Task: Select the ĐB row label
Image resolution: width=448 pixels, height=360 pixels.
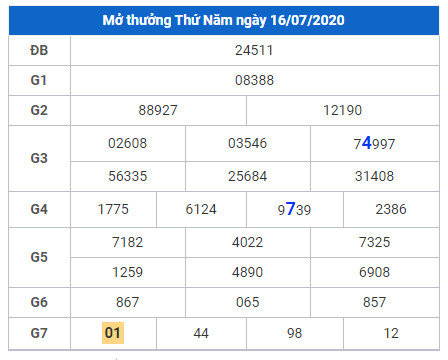Action: pos(39,51)
